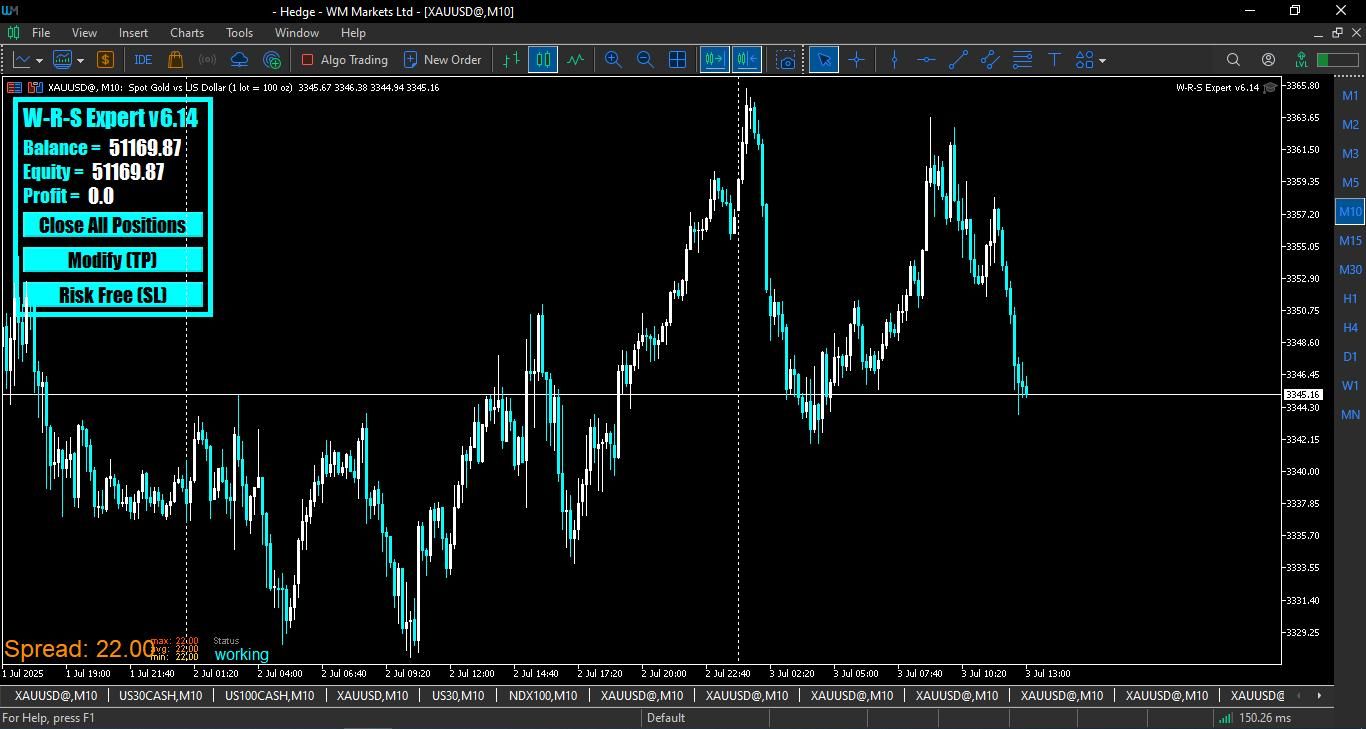Image resolution: width=1366 pixels, height=729 pixels.
Task: Select the M1 timeframe
Action: pos(1350,96)
